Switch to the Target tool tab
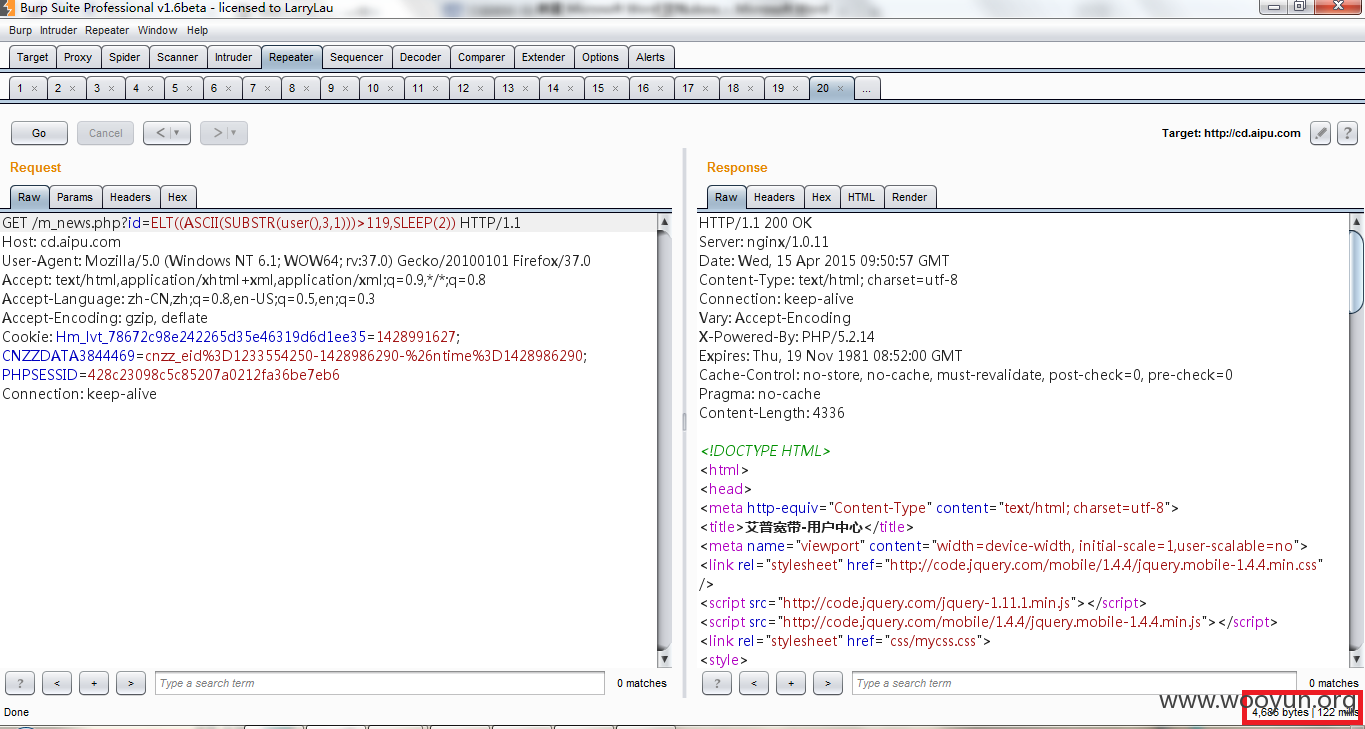This screenshot has width=1365, height=729. [32, 57]
